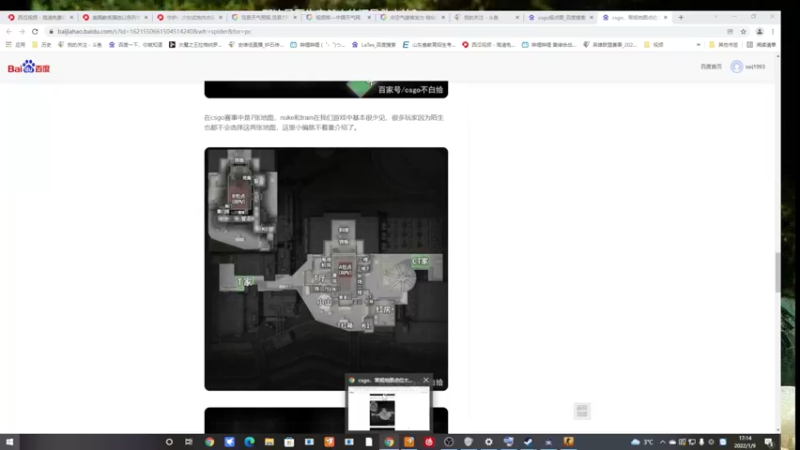The width and height of the screenshot is (800, 450).
Task: Open the LaTex bookmark
Action: (x=374, y=45)
